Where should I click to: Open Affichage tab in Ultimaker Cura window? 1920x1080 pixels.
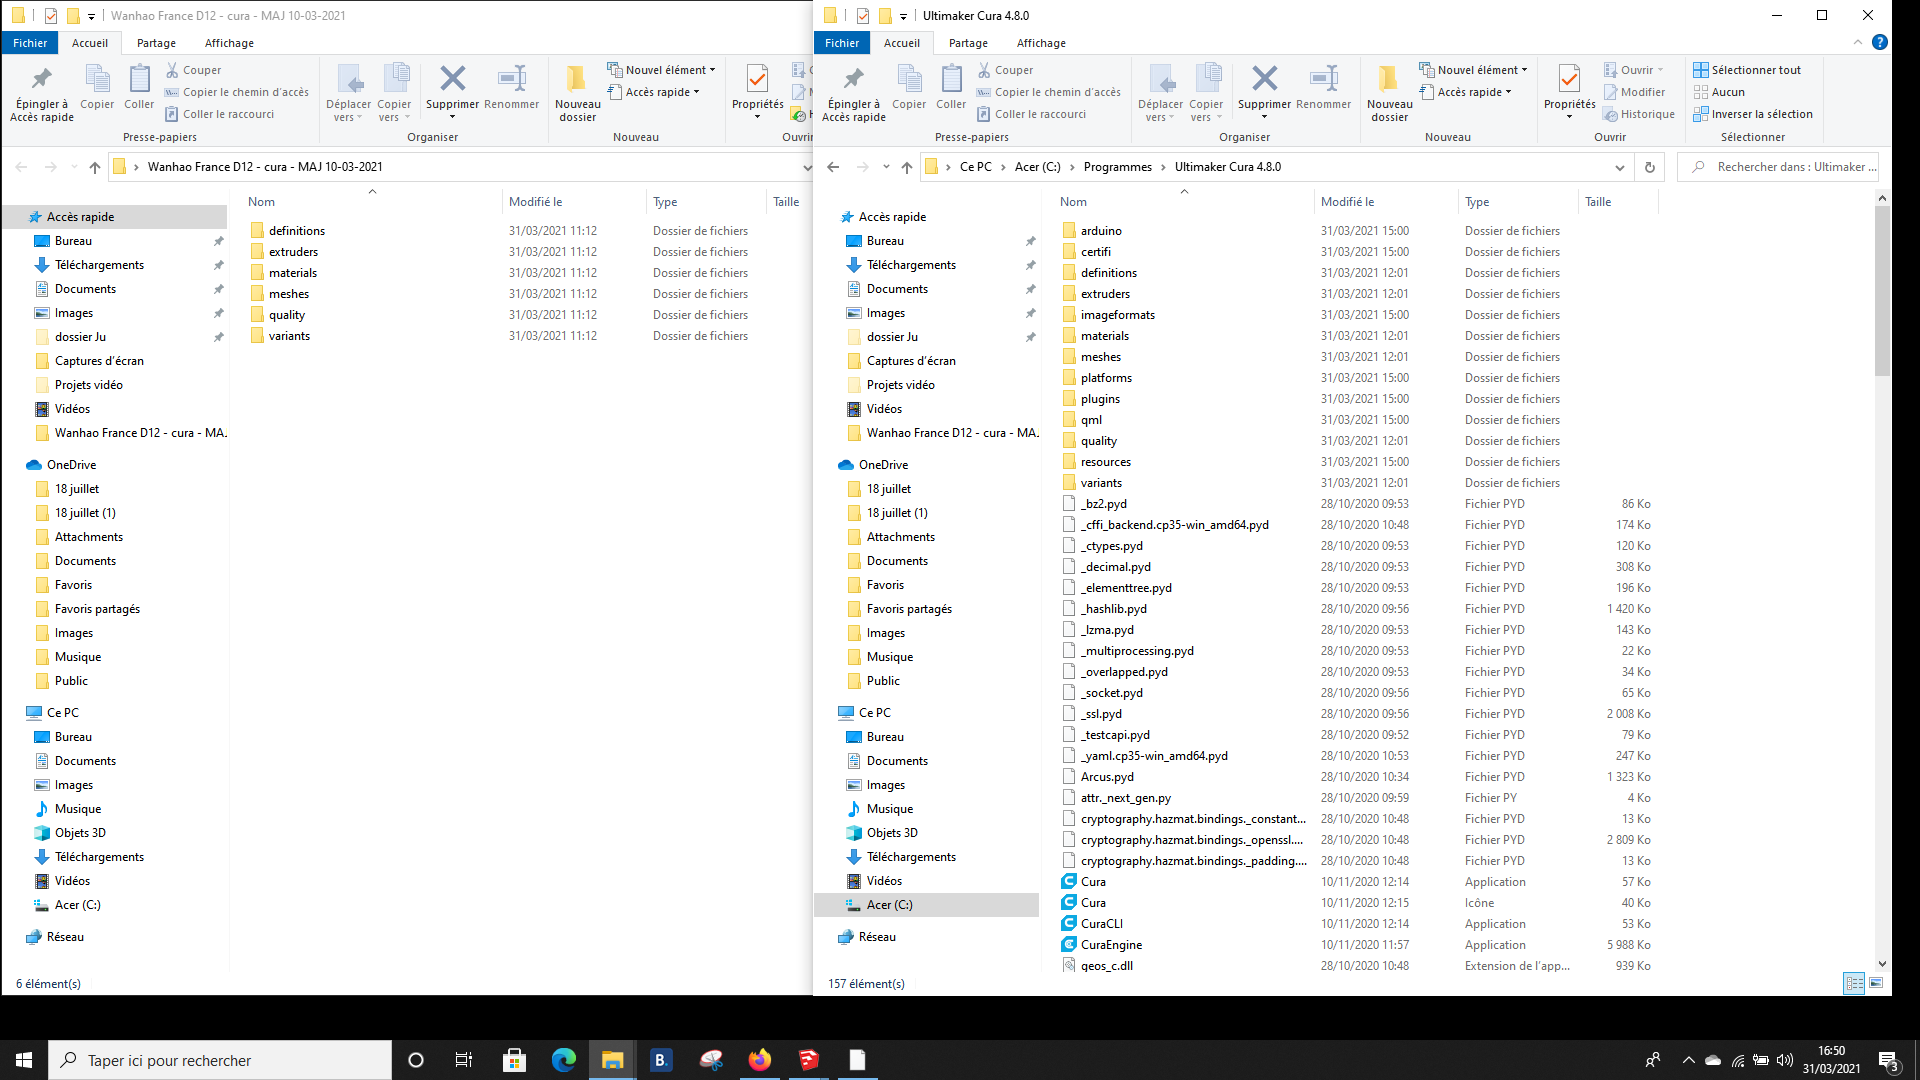click(x=1041, y=43)
